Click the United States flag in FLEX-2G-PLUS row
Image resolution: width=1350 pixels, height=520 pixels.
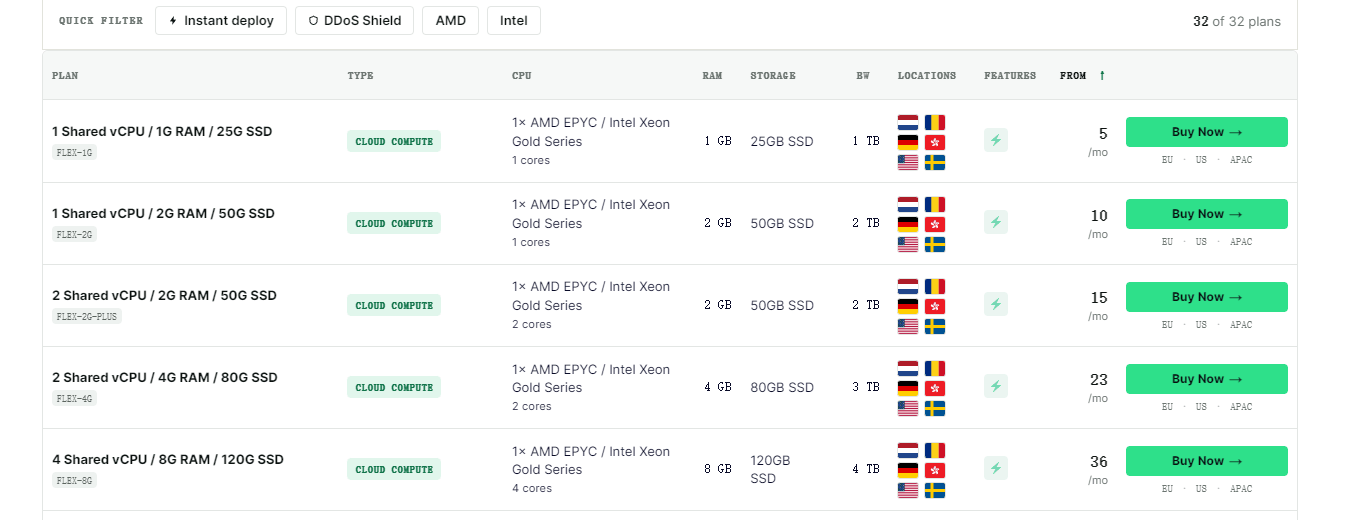point(908,326)
